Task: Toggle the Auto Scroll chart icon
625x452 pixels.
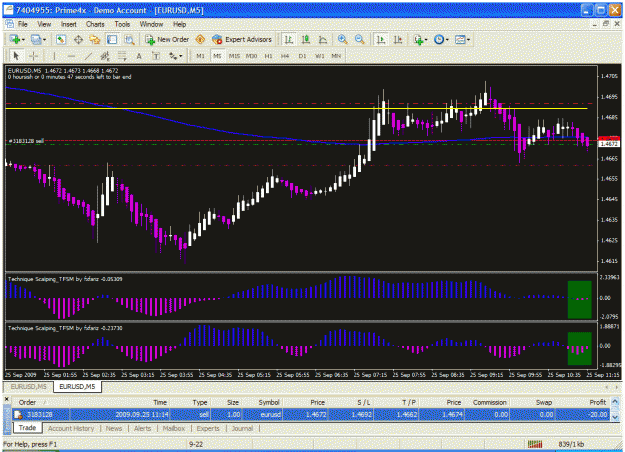Action: click(381, 39)
